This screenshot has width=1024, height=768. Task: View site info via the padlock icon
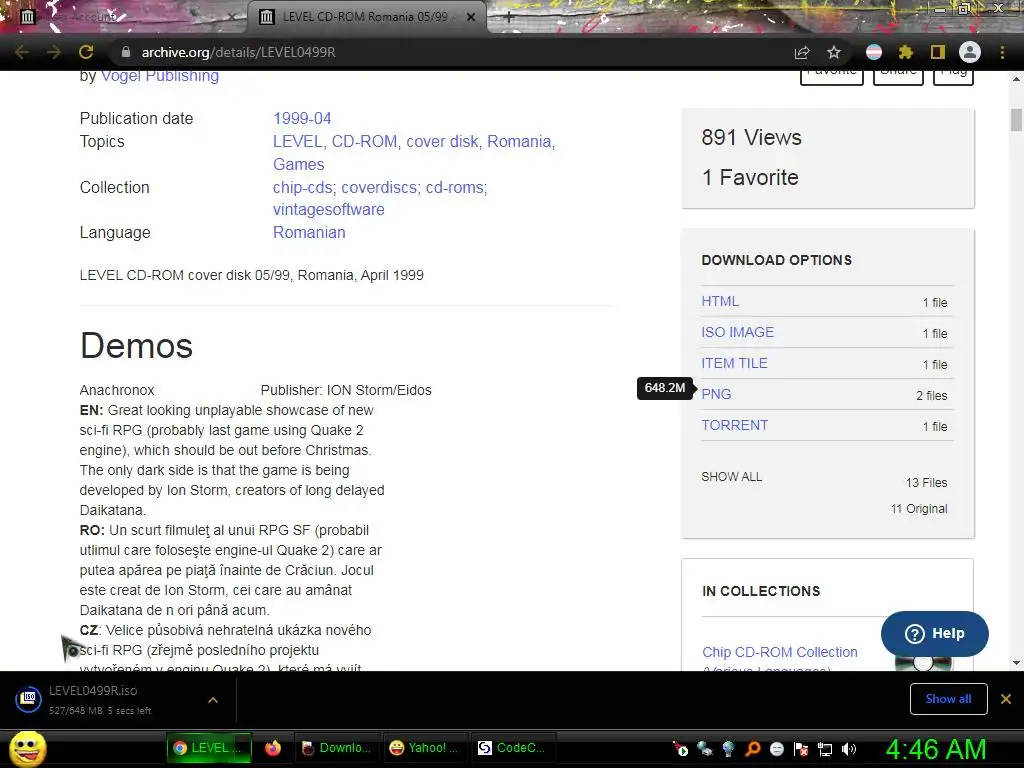click(x=126, y=52)
